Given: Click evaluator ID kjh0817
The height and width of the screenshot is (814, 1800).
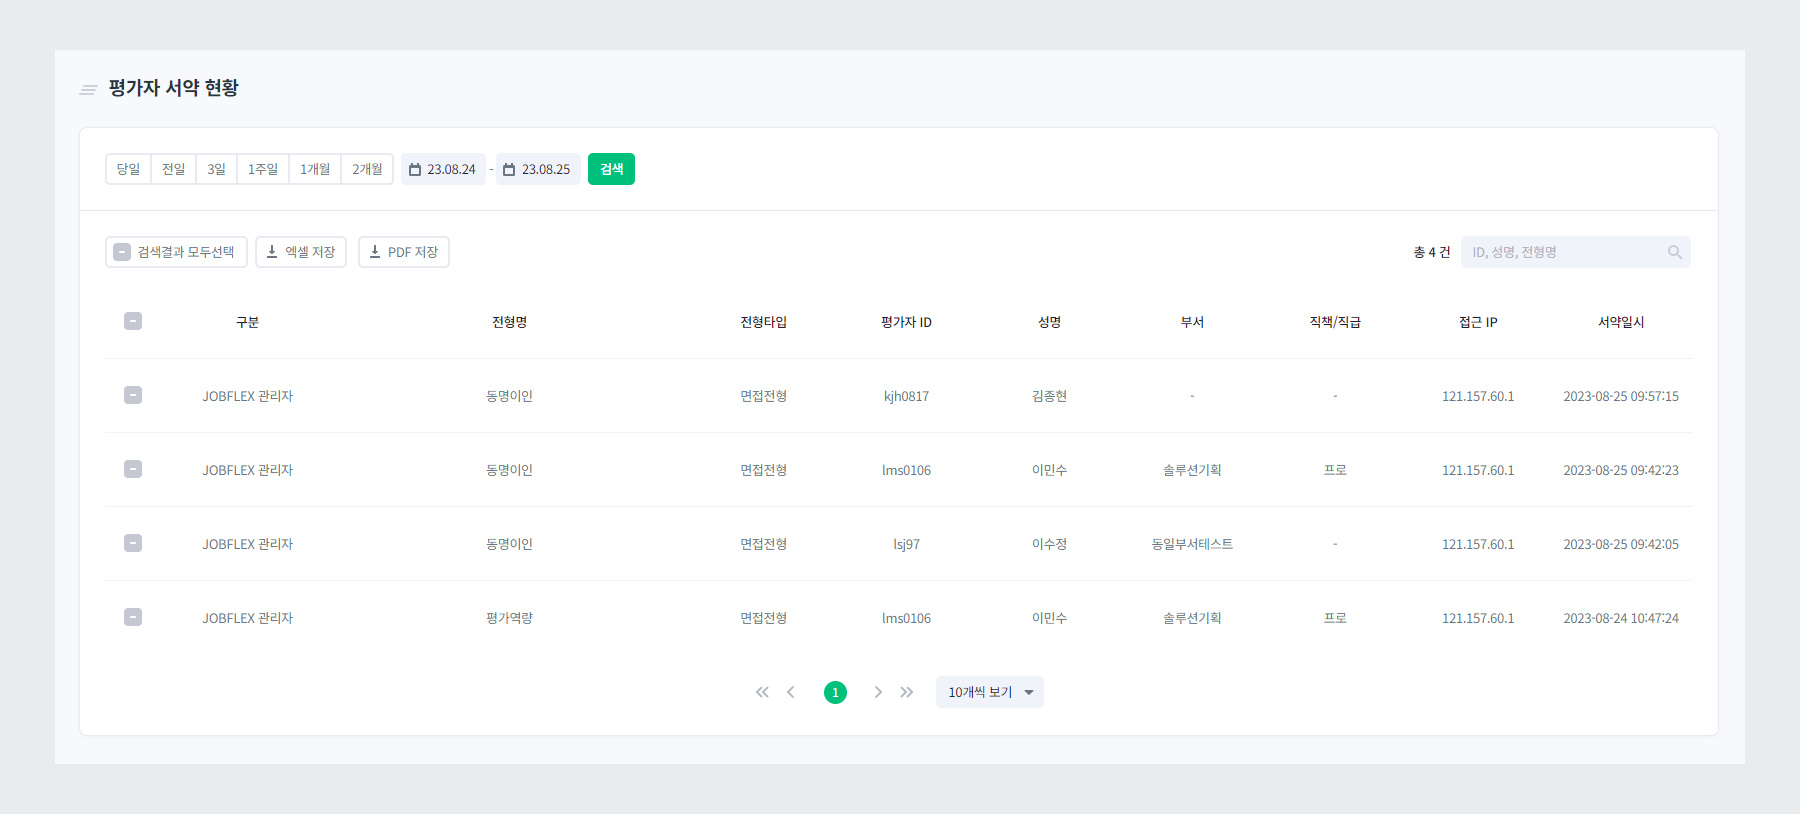Looking at the screenshot, I should click(906, 396).
